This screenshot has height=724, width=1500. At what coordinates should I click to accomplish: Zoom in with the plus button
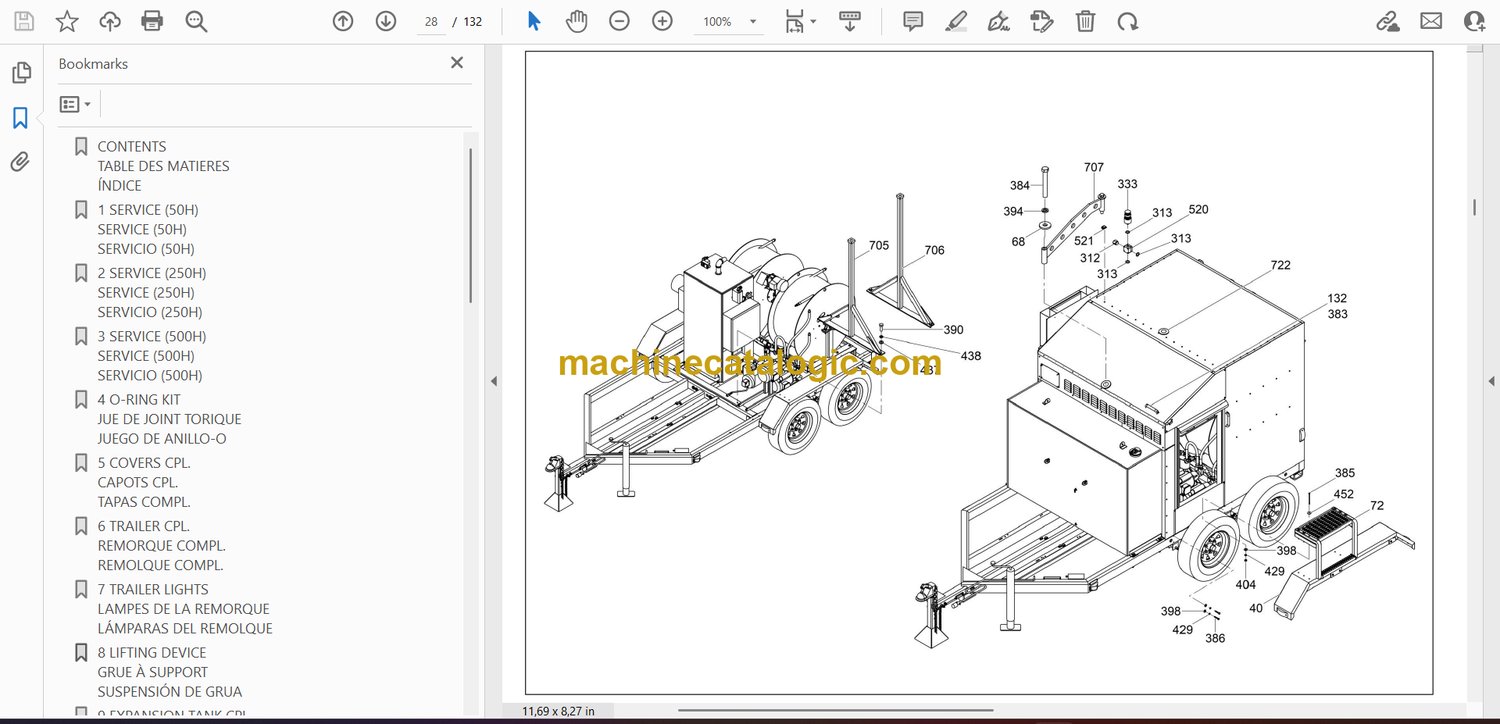pyautogui.click(x=662, y=21)
